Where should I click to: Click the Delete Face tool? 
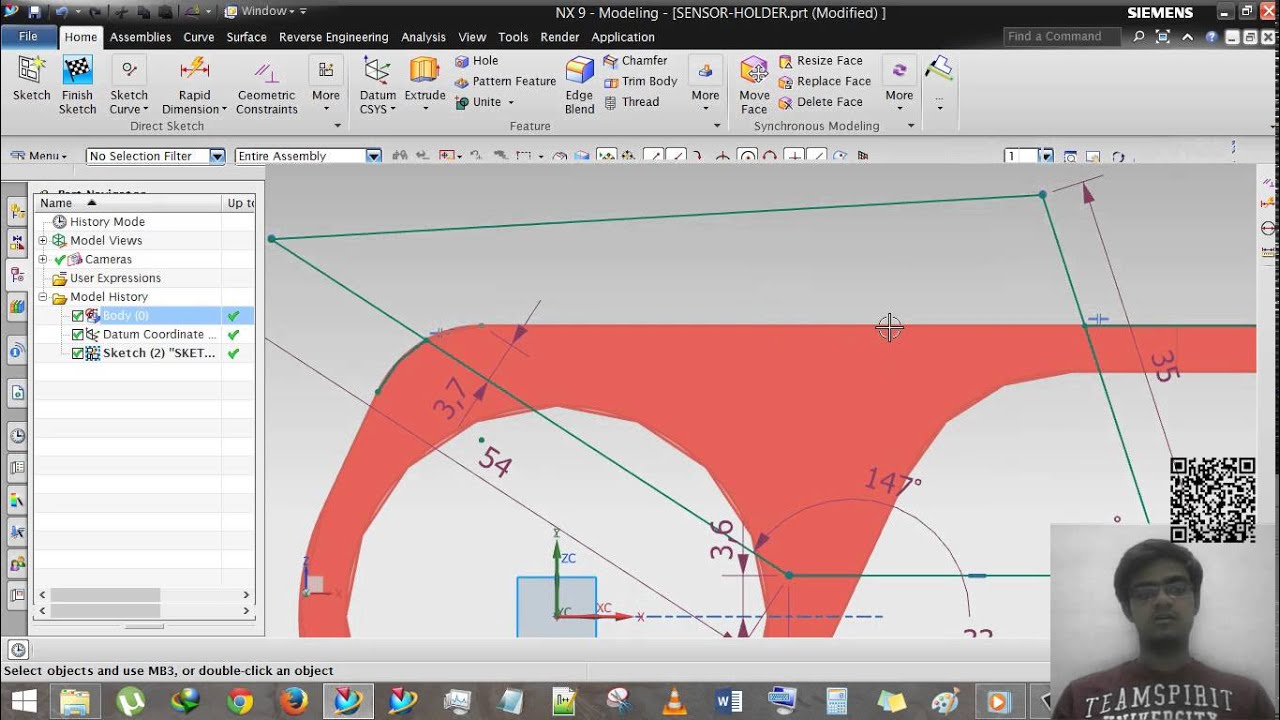pyautogui.click(x=820, y=102)
